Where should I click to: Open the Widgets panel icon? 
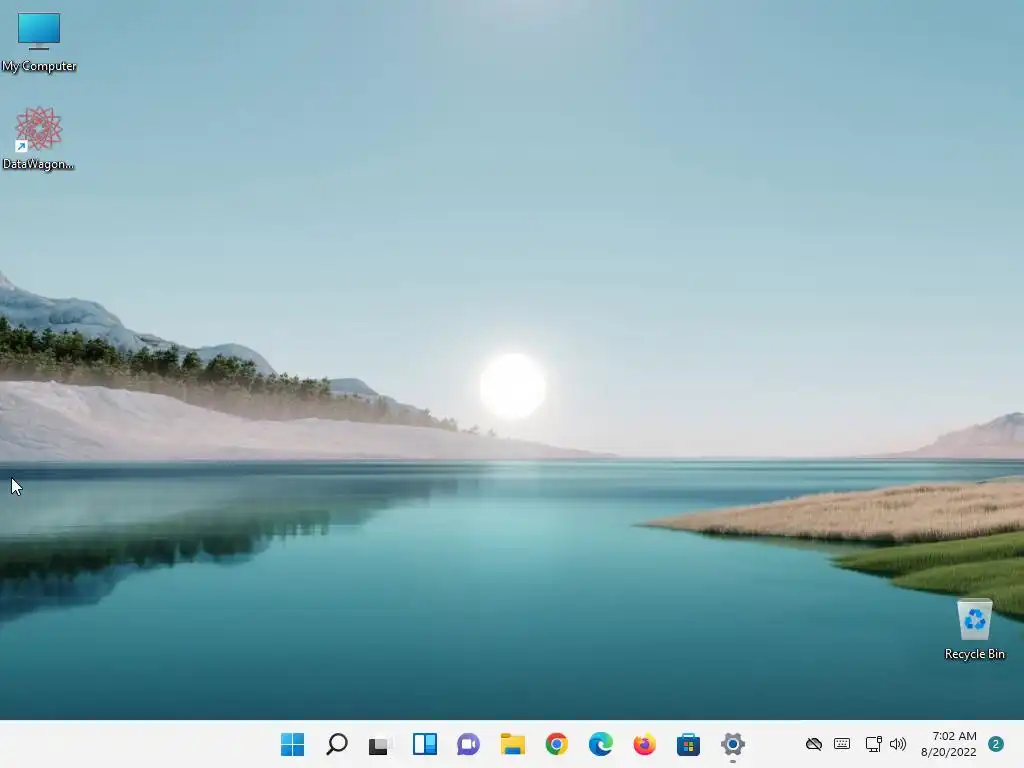424,744
